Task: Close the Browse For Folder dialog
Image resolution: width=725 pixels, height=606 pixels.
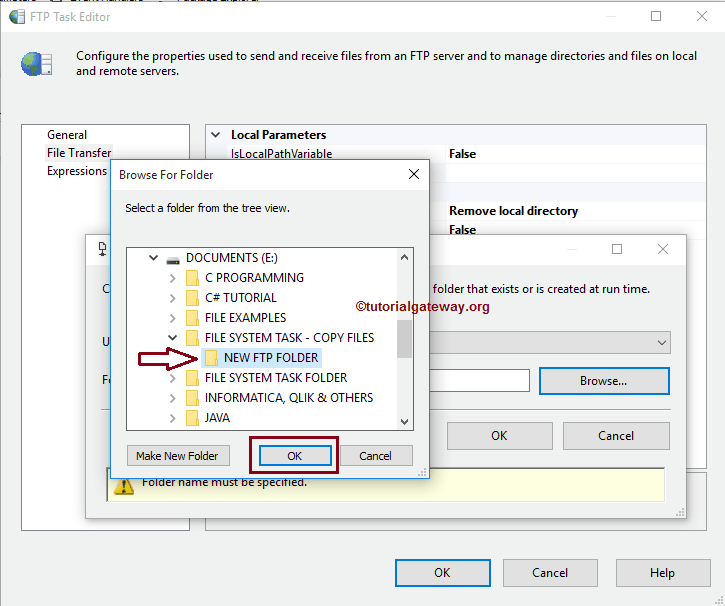Action: (x=414, y=174)
